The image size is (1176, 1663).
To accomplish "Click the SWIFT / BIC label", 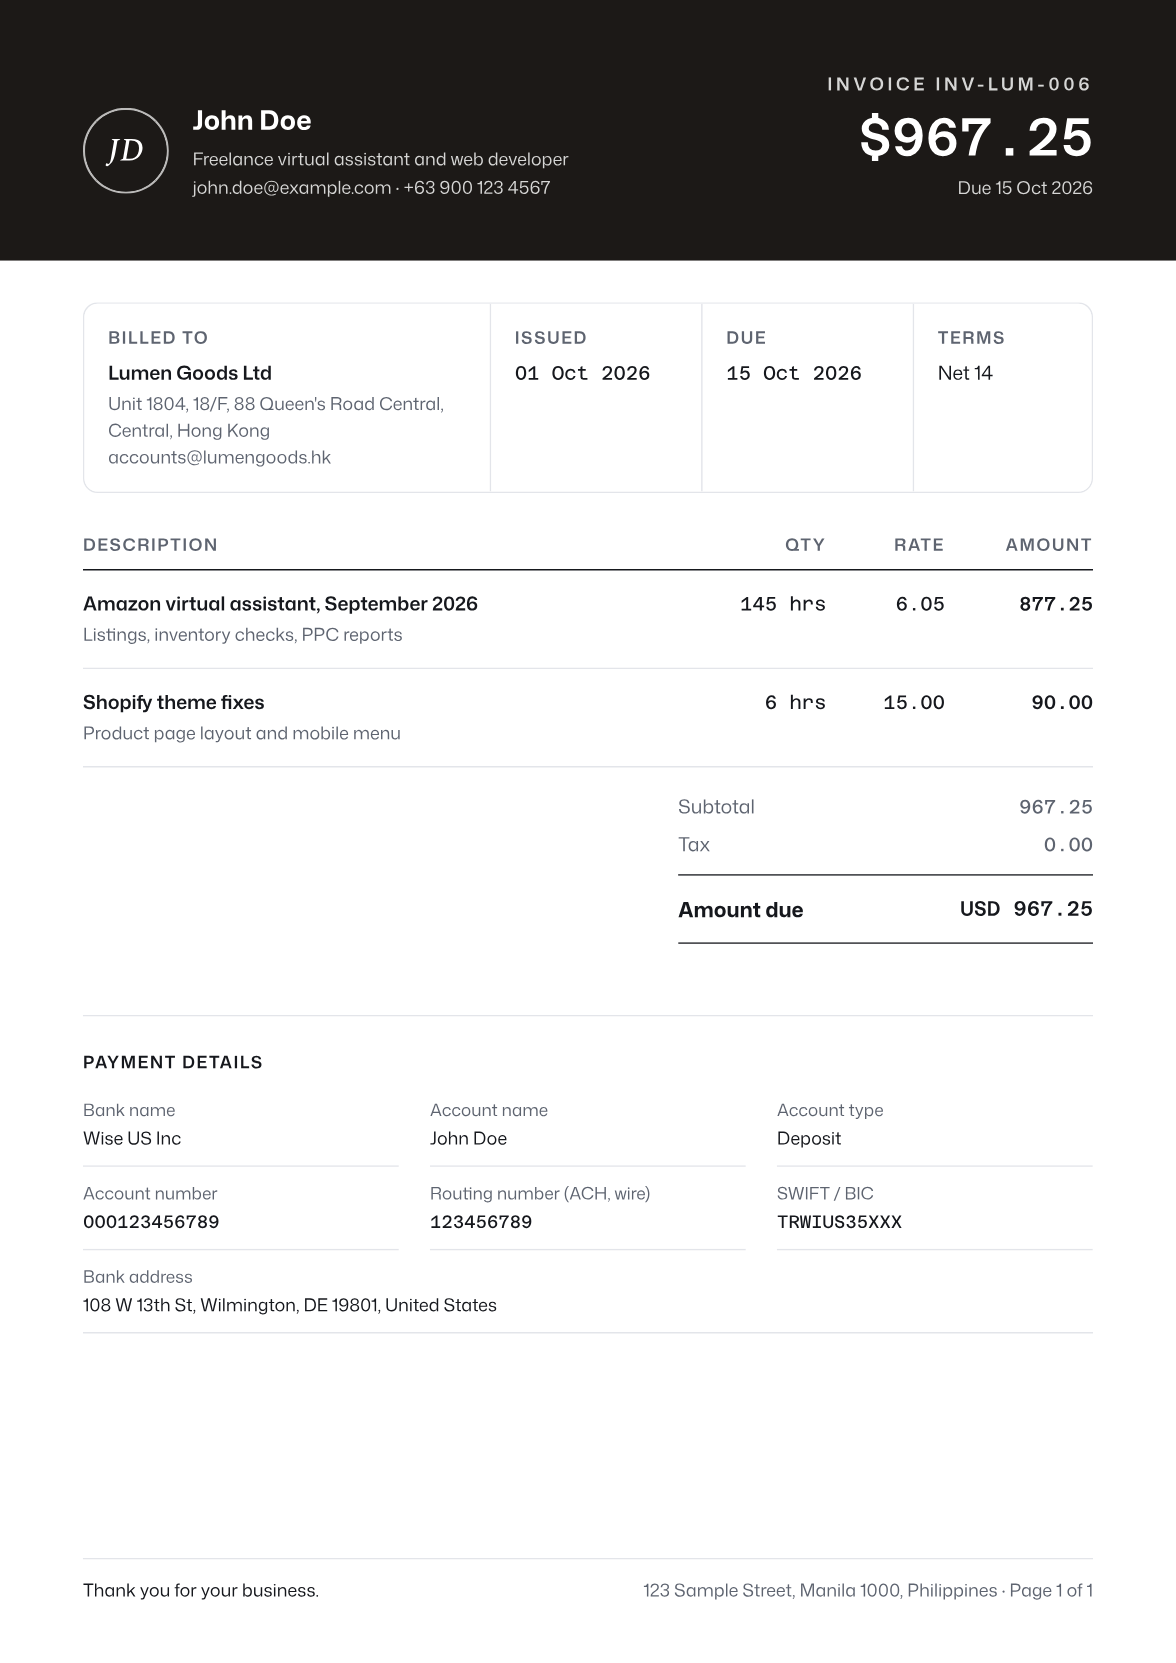I will pyautogui.click(x=825, y=1193).
